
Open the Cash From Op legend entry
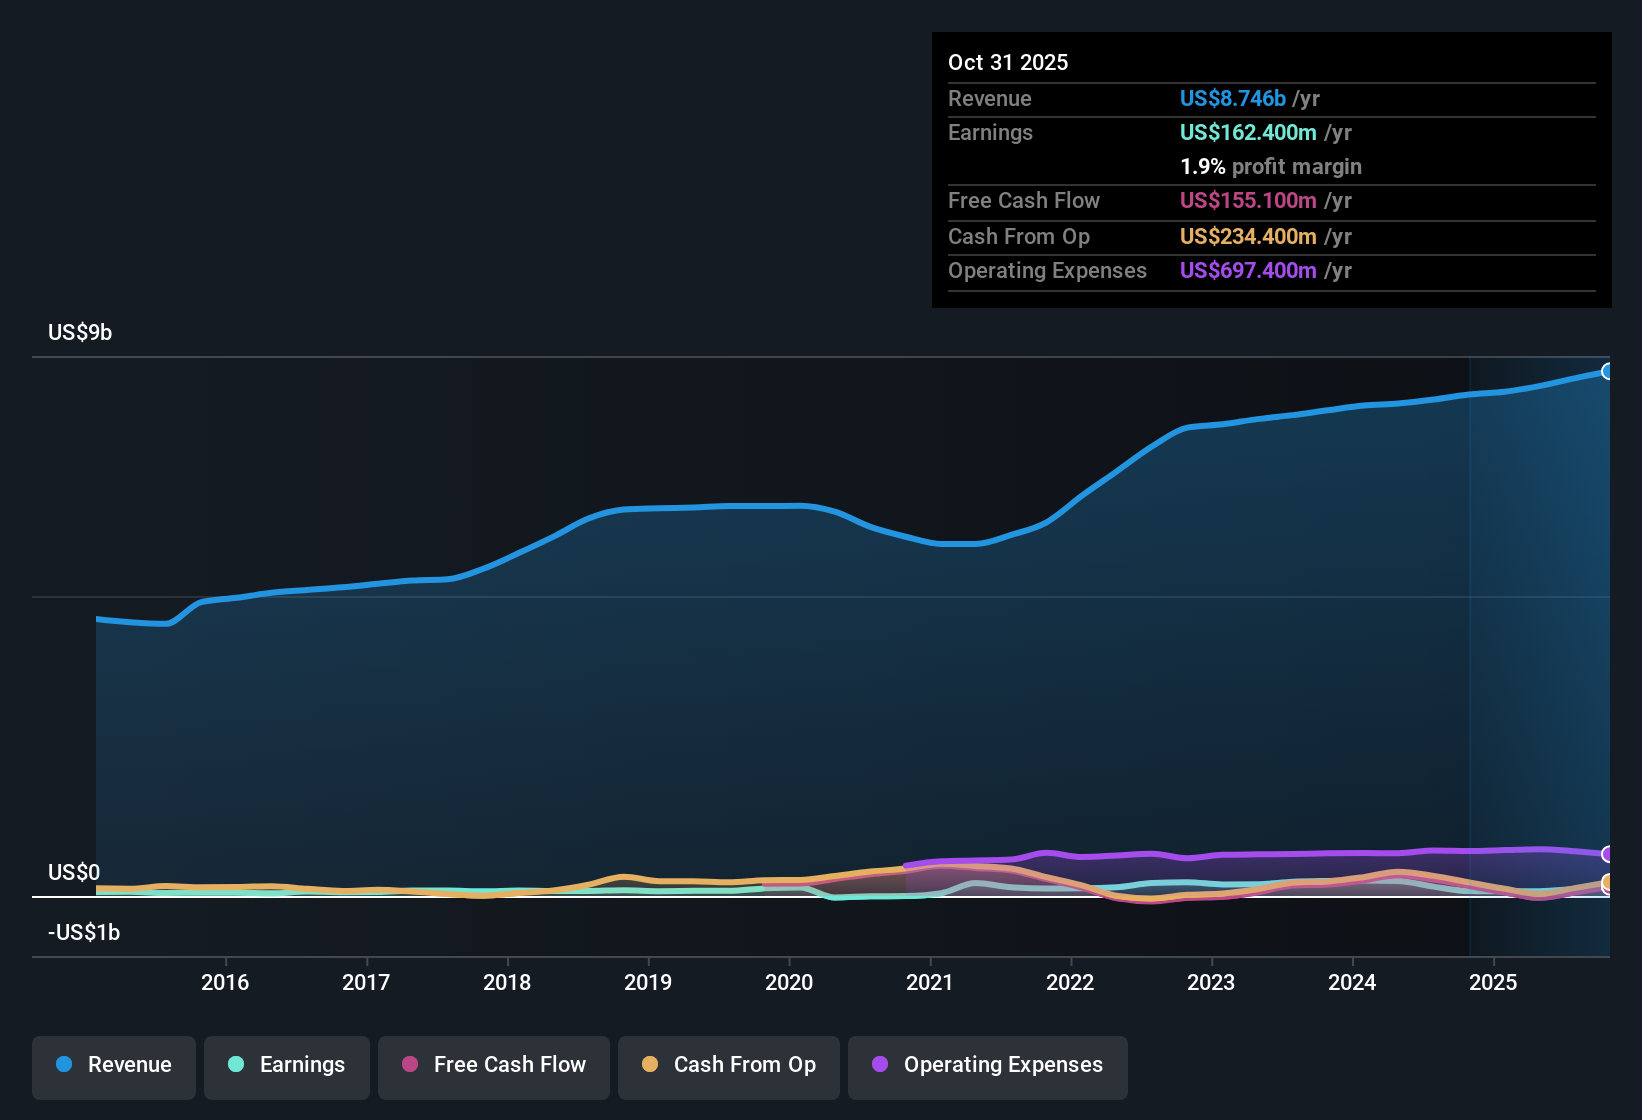[x=728, y=1067]
